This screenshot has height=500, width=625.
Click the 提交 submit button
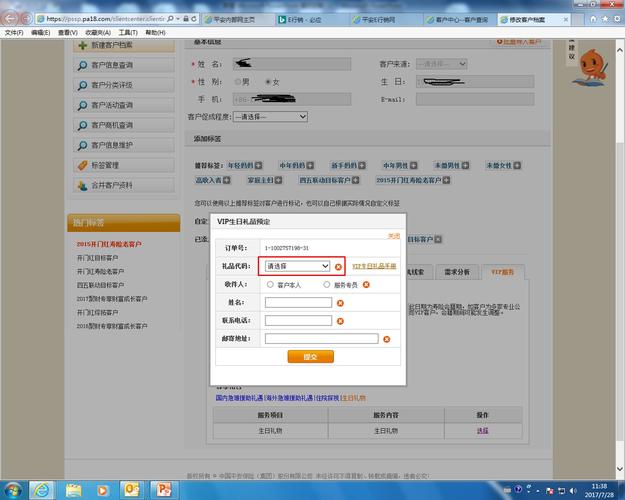310,356
